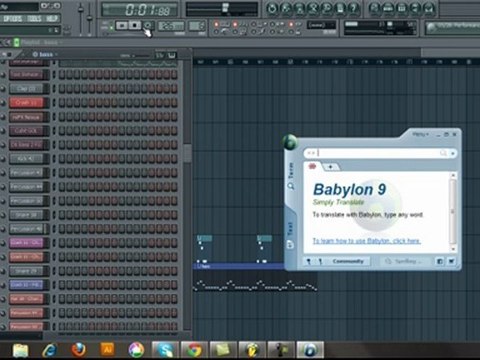This screenshot has width=480, height=360.
Task: Open the Babylon Menu dropdown
Action: pos(420,134)
